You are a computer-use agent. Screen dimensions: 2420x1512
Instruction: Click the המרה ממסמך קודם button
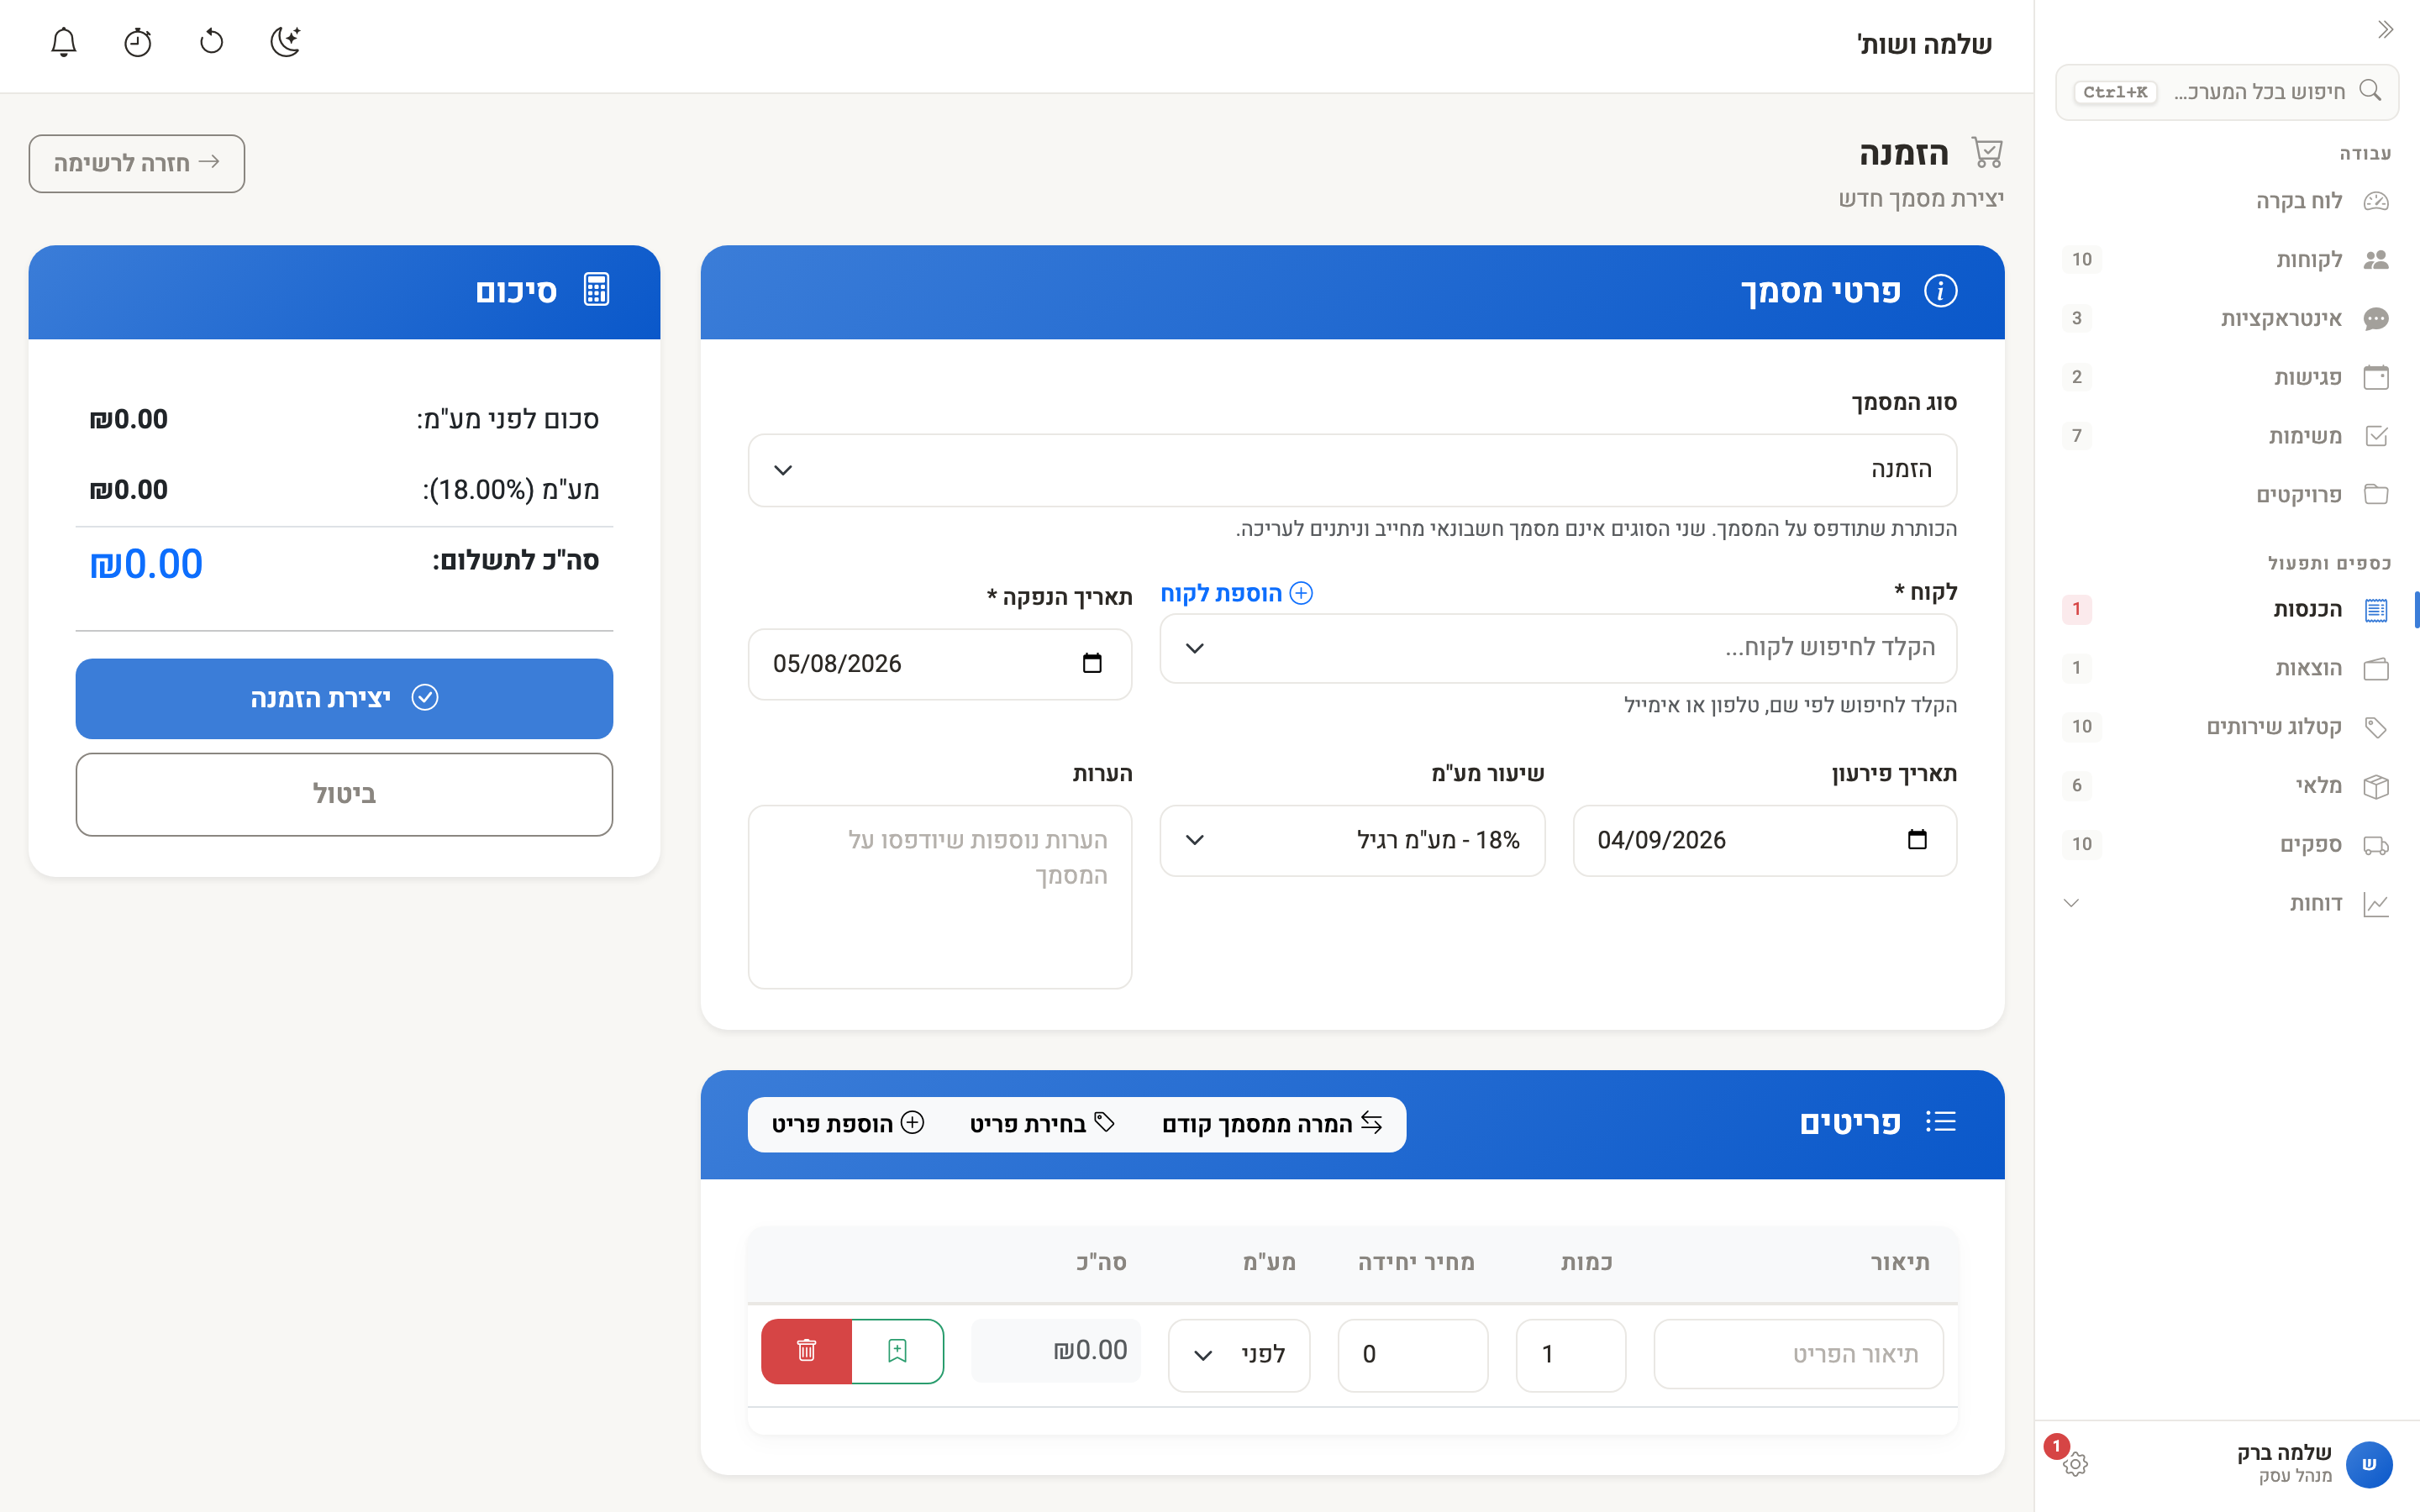point(1272,1124)
